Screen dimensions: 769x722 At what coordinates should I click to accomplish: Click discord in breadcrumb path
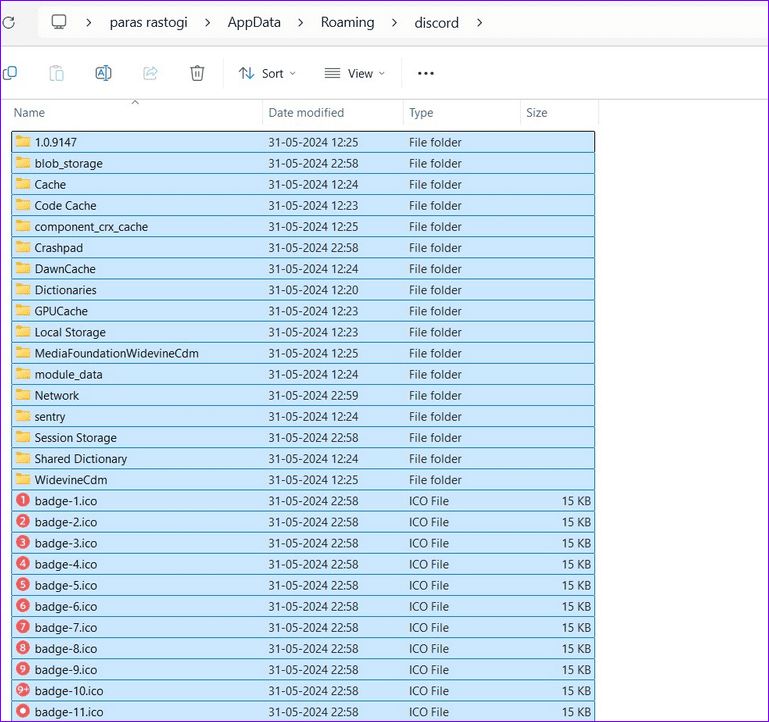click(436, 23)
